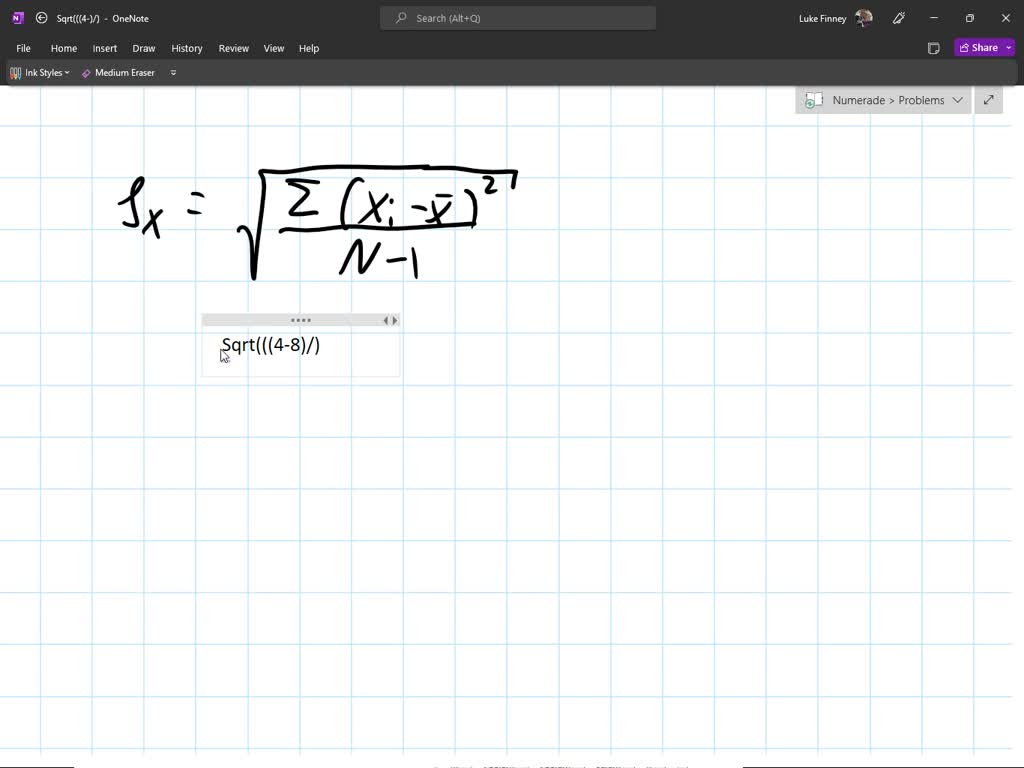Open the sticky notes feed icon
The width and height of the screenshot is (1024, 768).
933,48
